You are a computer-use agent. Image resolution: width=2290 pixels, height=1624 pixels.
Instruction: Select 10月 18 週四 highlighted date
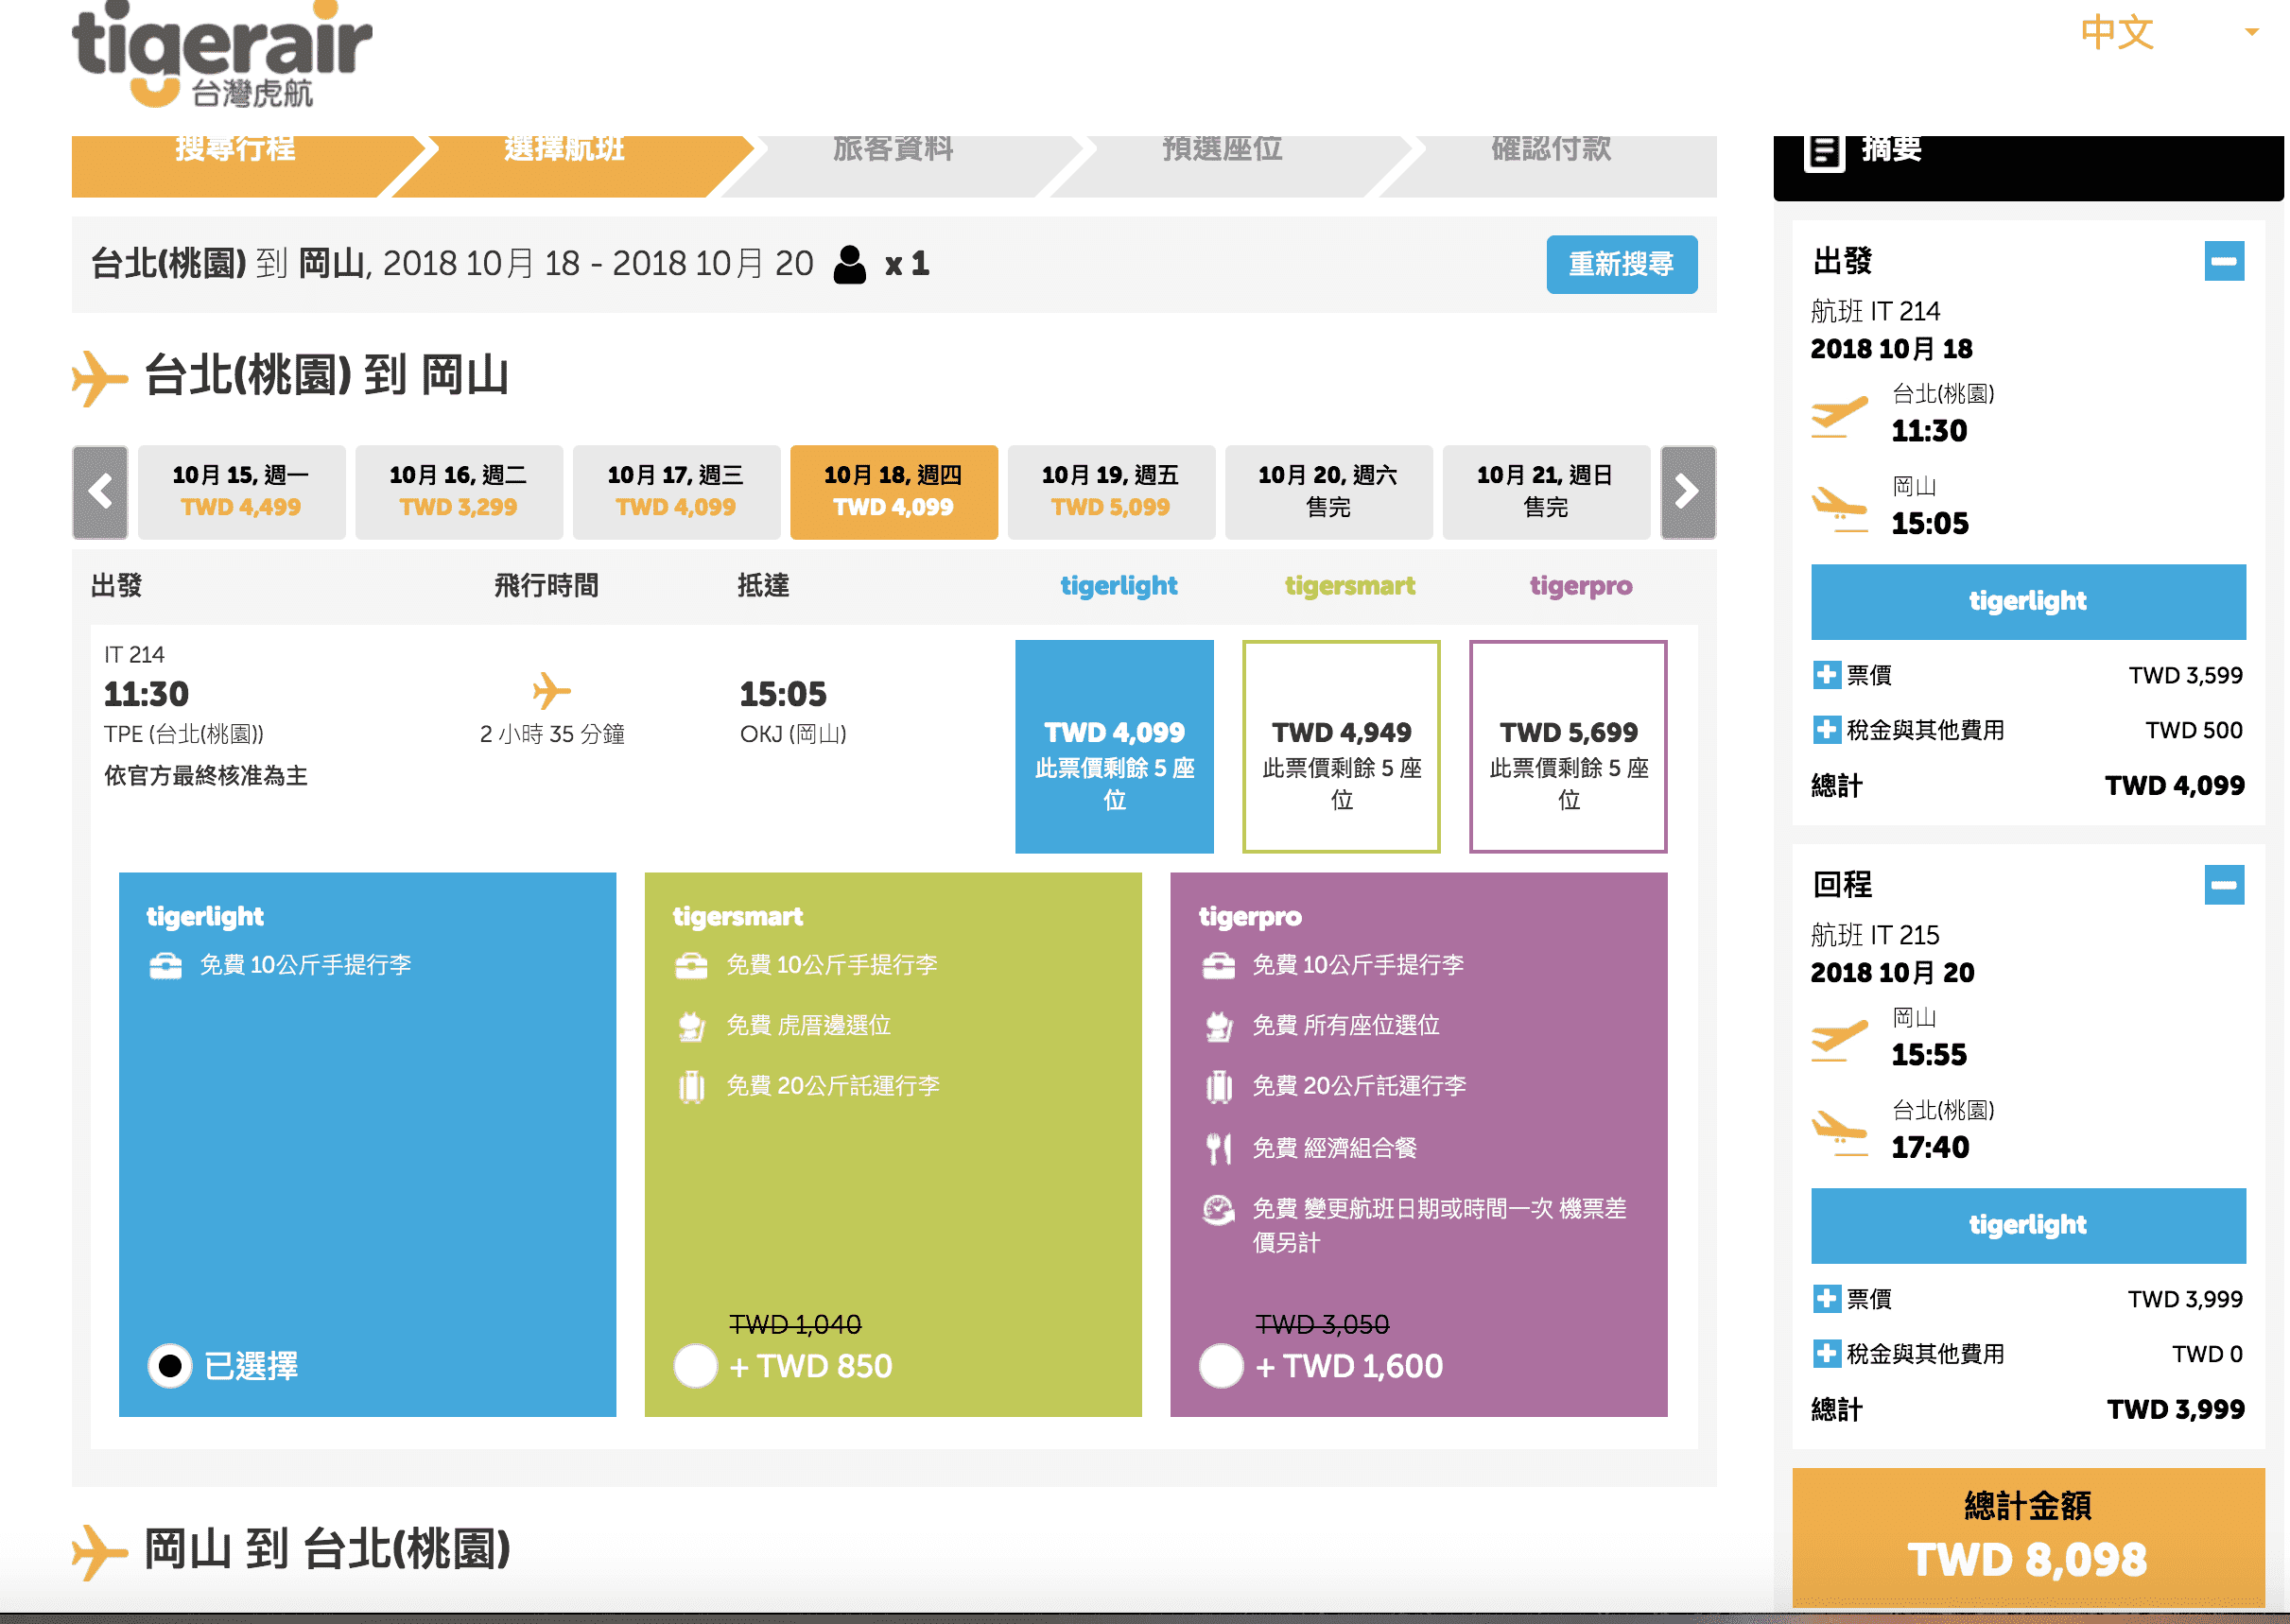(x=894, y=492)
